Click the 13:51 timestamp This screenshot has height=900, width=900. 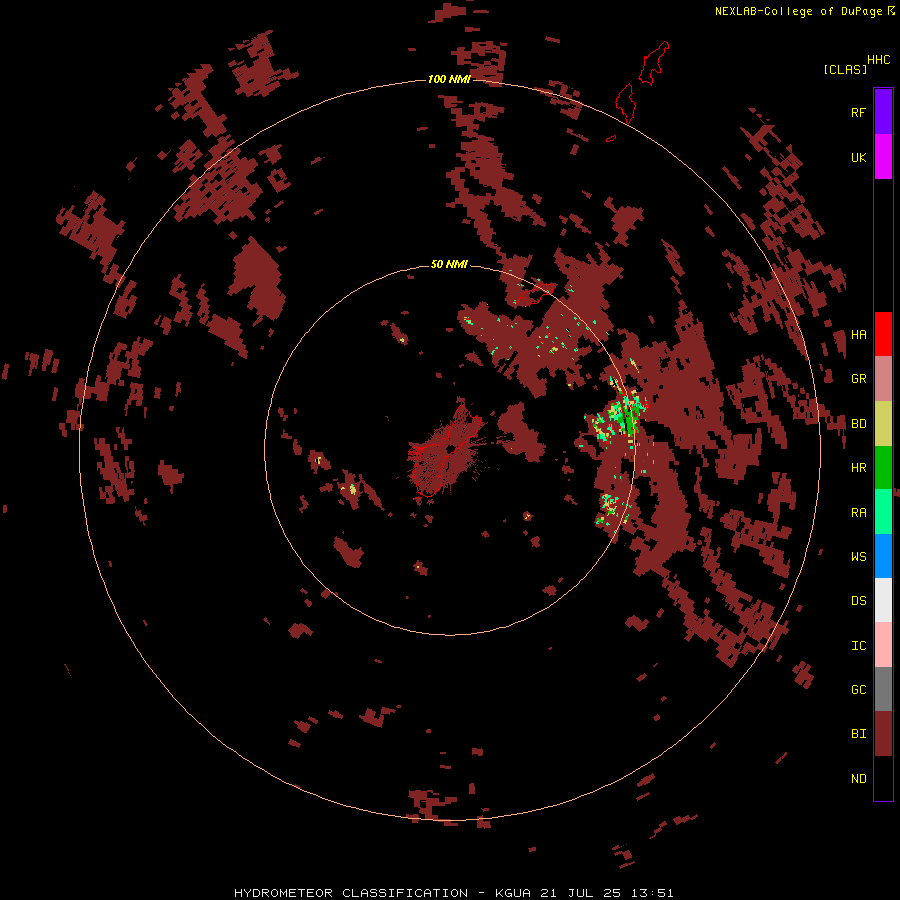[x=653, y=893]
